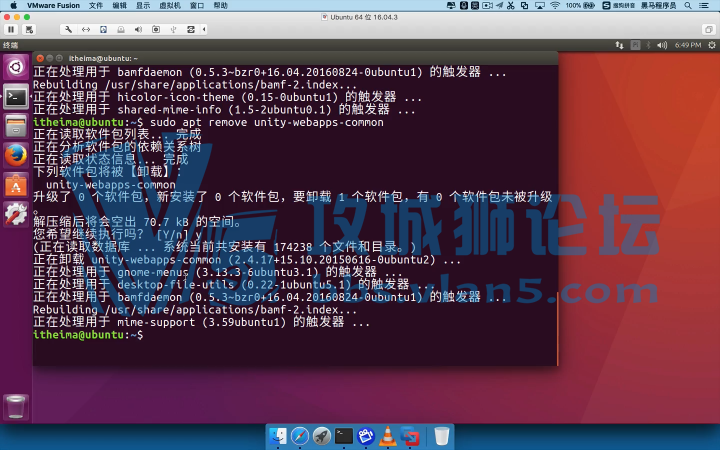Click the Ubuntu input method indicator
Viewport: 720px width, 450px height.
pos(635,45)
